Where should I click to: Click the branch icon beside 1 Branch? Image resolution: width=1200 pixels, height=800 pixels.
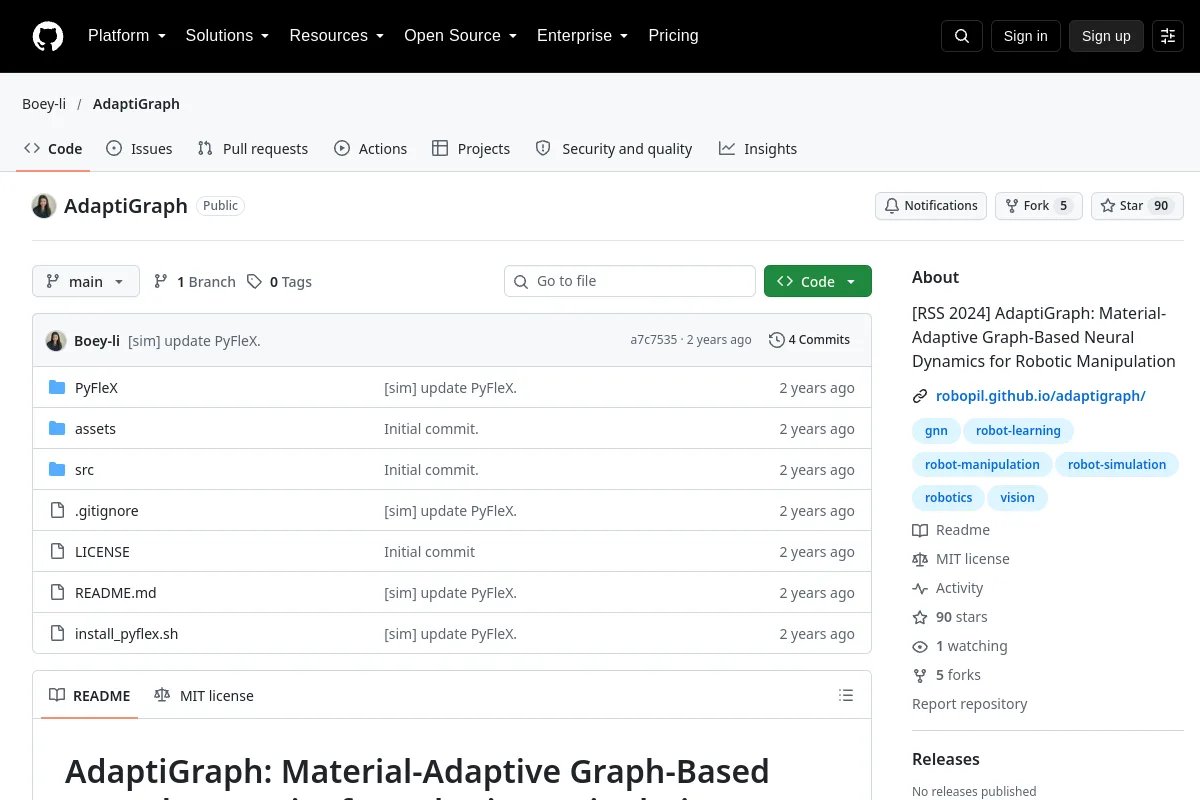(x=161, y=282)
